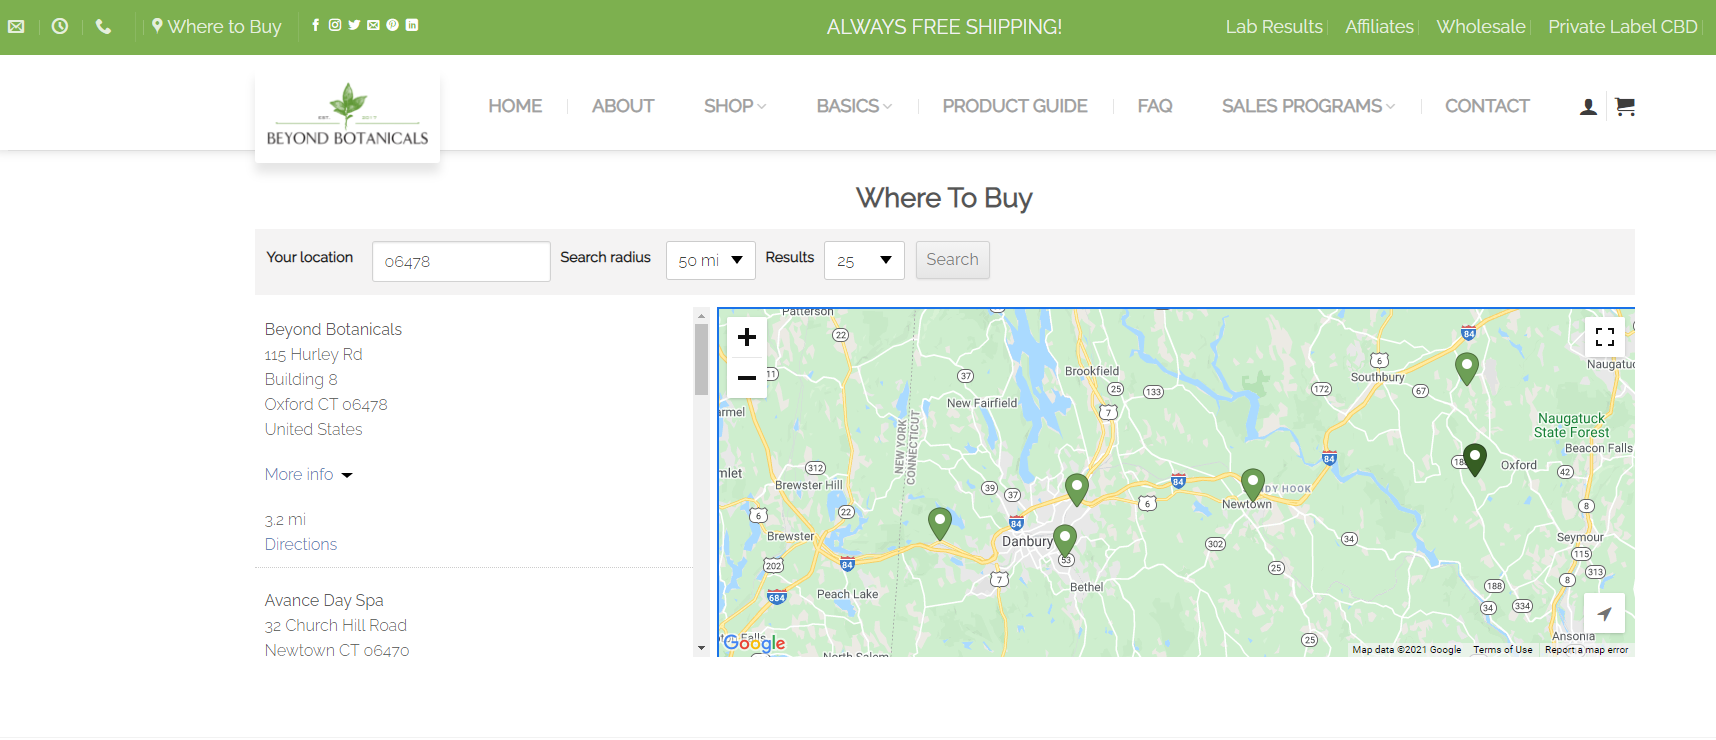Open the Results 25 dropdown
This screenshot has width=1716, height=740.
864,261
